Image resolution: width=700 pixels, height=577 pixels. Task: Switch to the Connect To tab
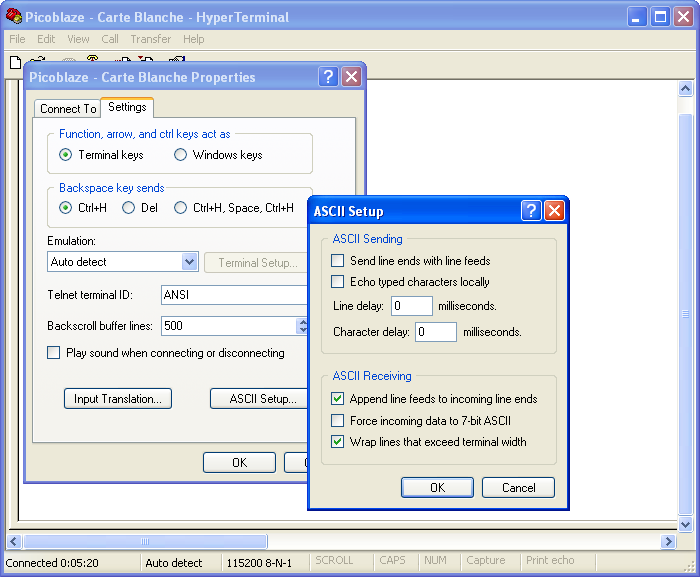[68, 109]
